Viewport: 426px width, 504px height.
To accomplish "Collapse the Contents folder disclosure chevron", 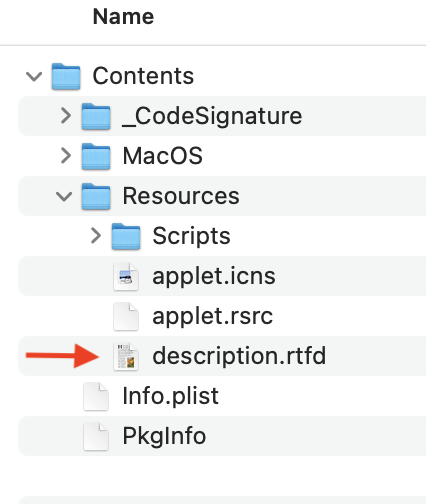I will click(x=34, y=77).
